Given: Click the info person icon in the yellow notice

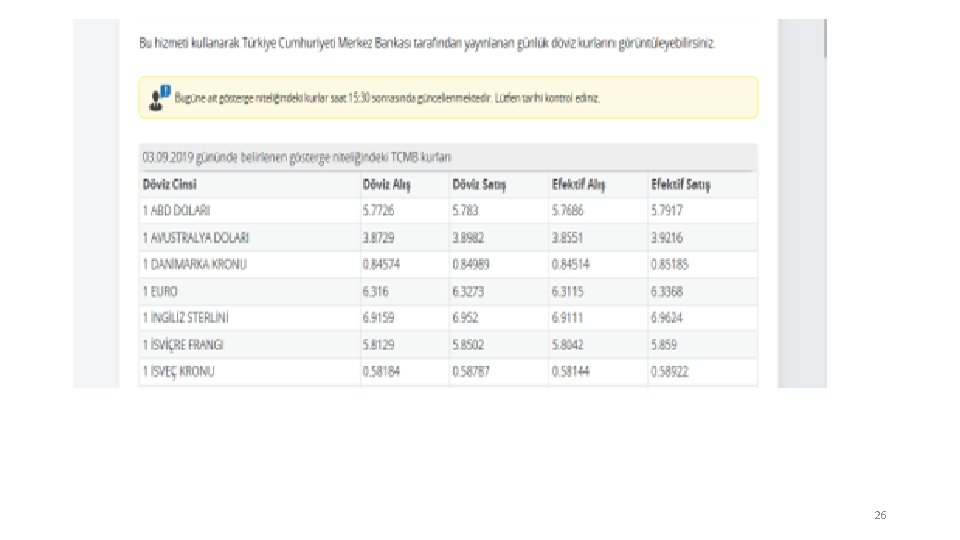Looking at the screenshot, I should point(159,97).
